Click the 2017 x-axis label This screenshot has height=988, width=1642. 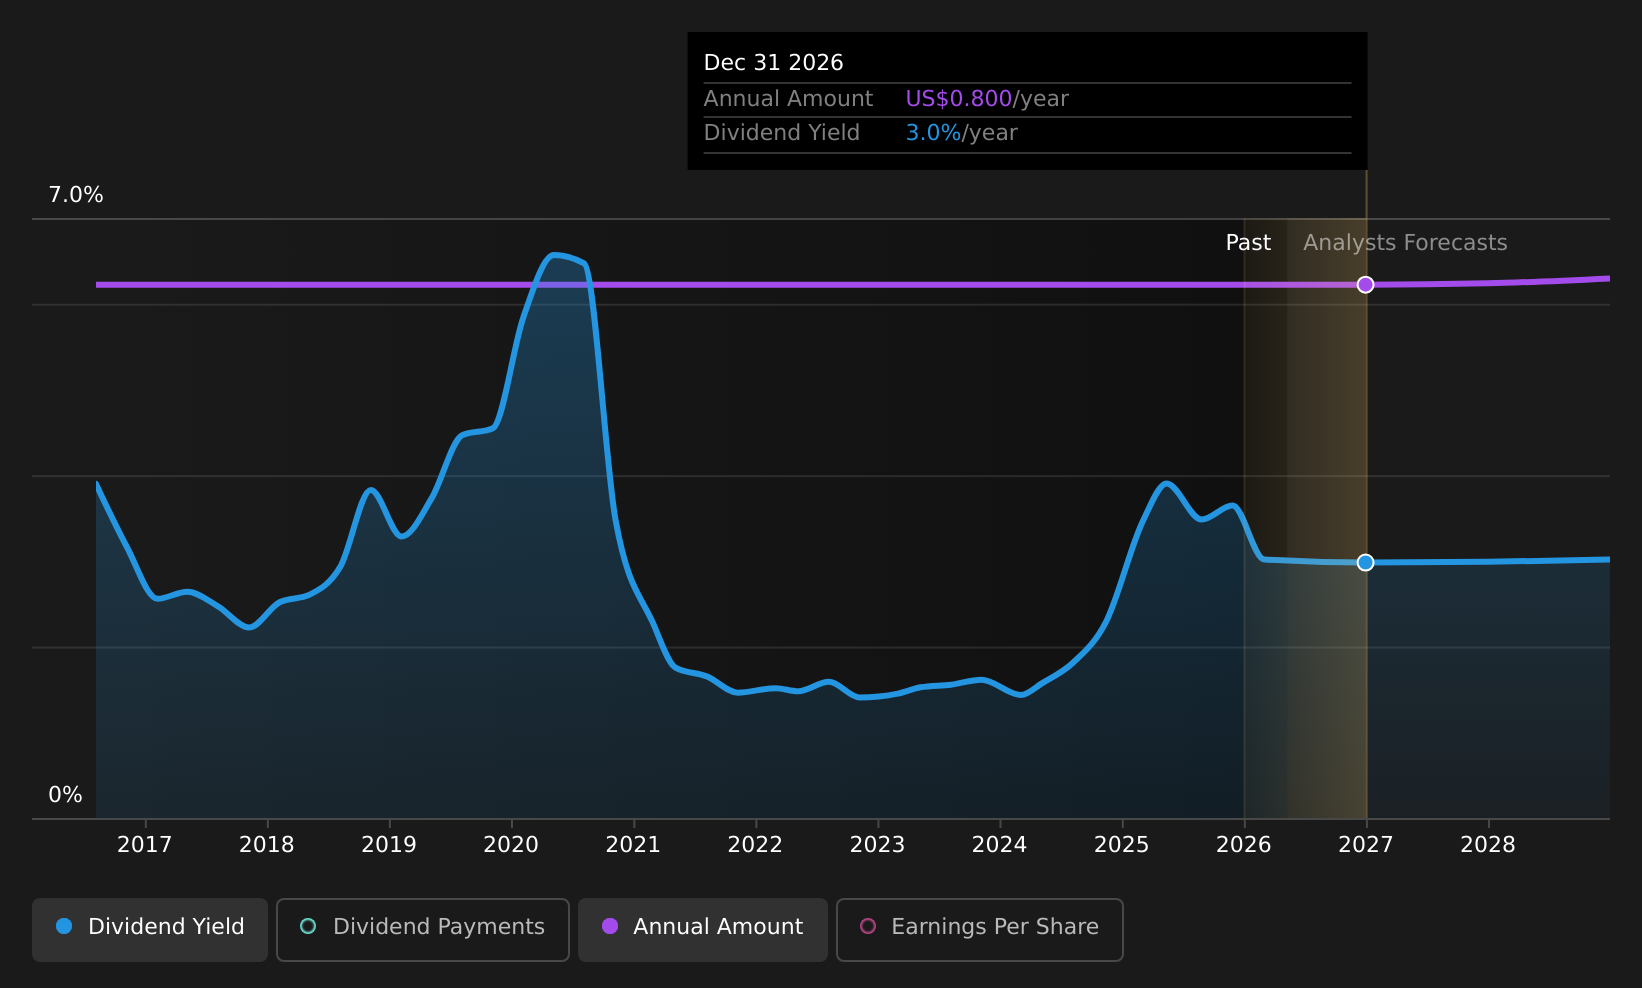pyautogui.click(x=145, y=845)
